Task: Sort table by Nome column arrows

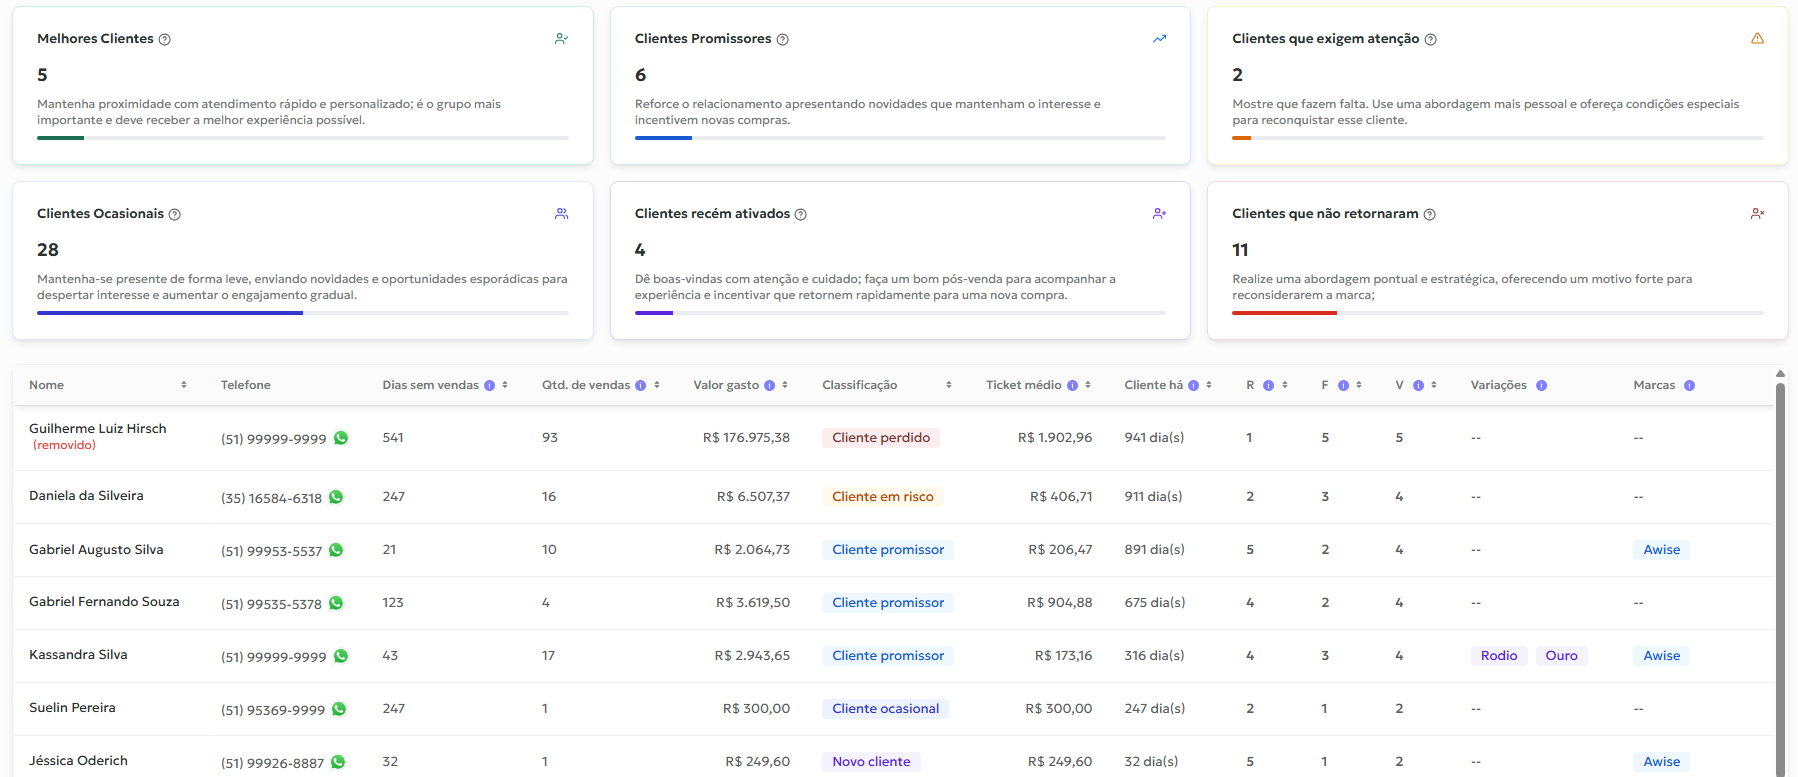Action: coord(184,385)
